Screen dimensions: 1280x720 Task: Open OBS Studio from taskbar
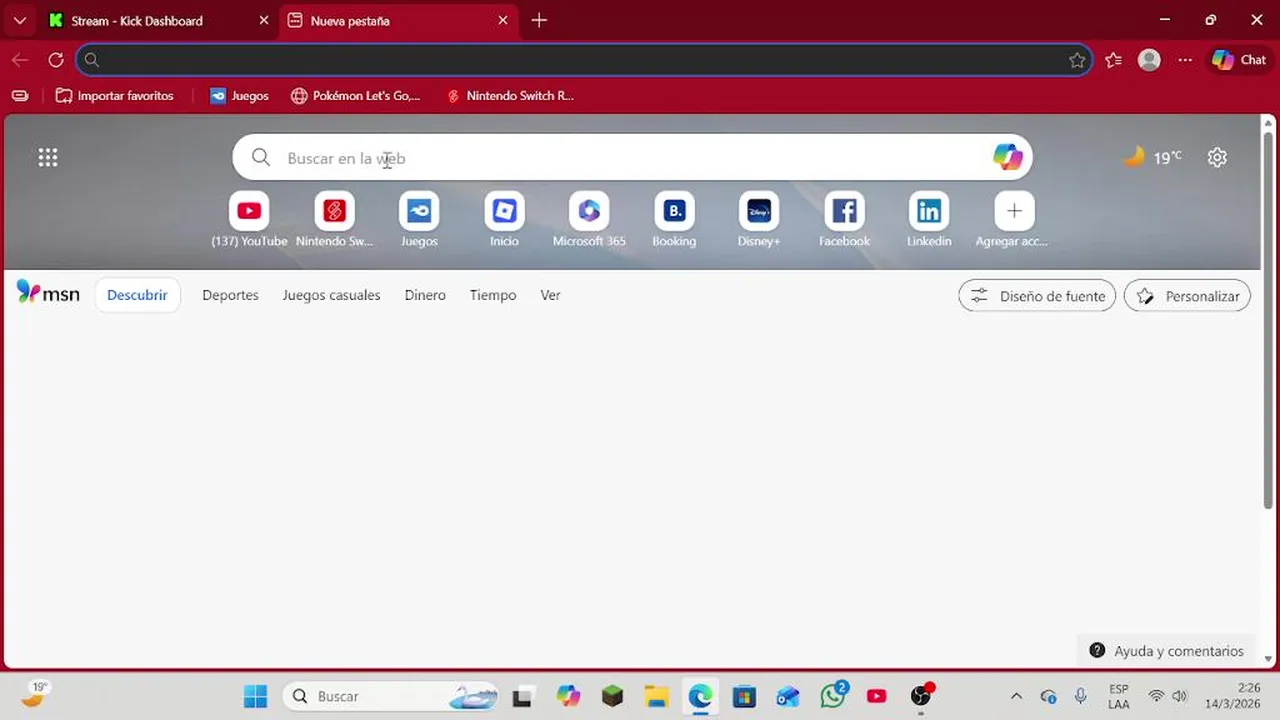tap(921, 696)
